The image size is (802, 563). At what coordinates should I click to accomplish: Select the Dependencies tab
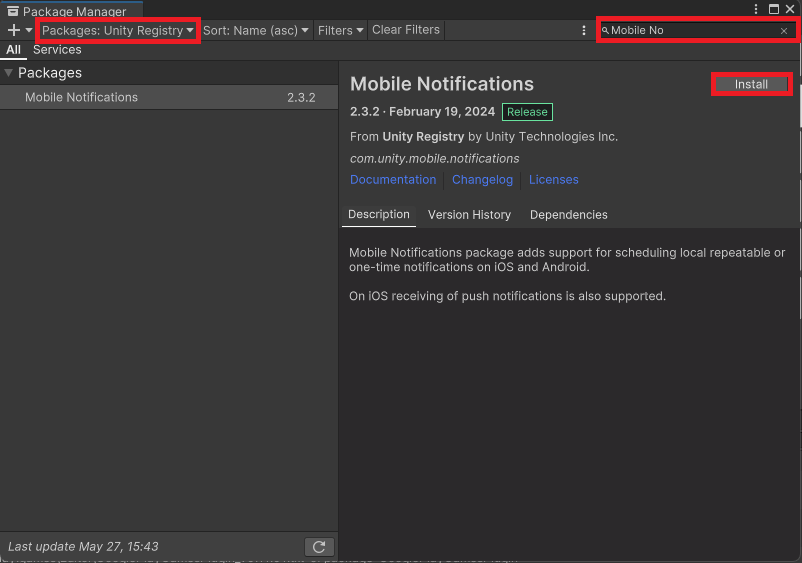pyautogui.click(x=568, y=215)
